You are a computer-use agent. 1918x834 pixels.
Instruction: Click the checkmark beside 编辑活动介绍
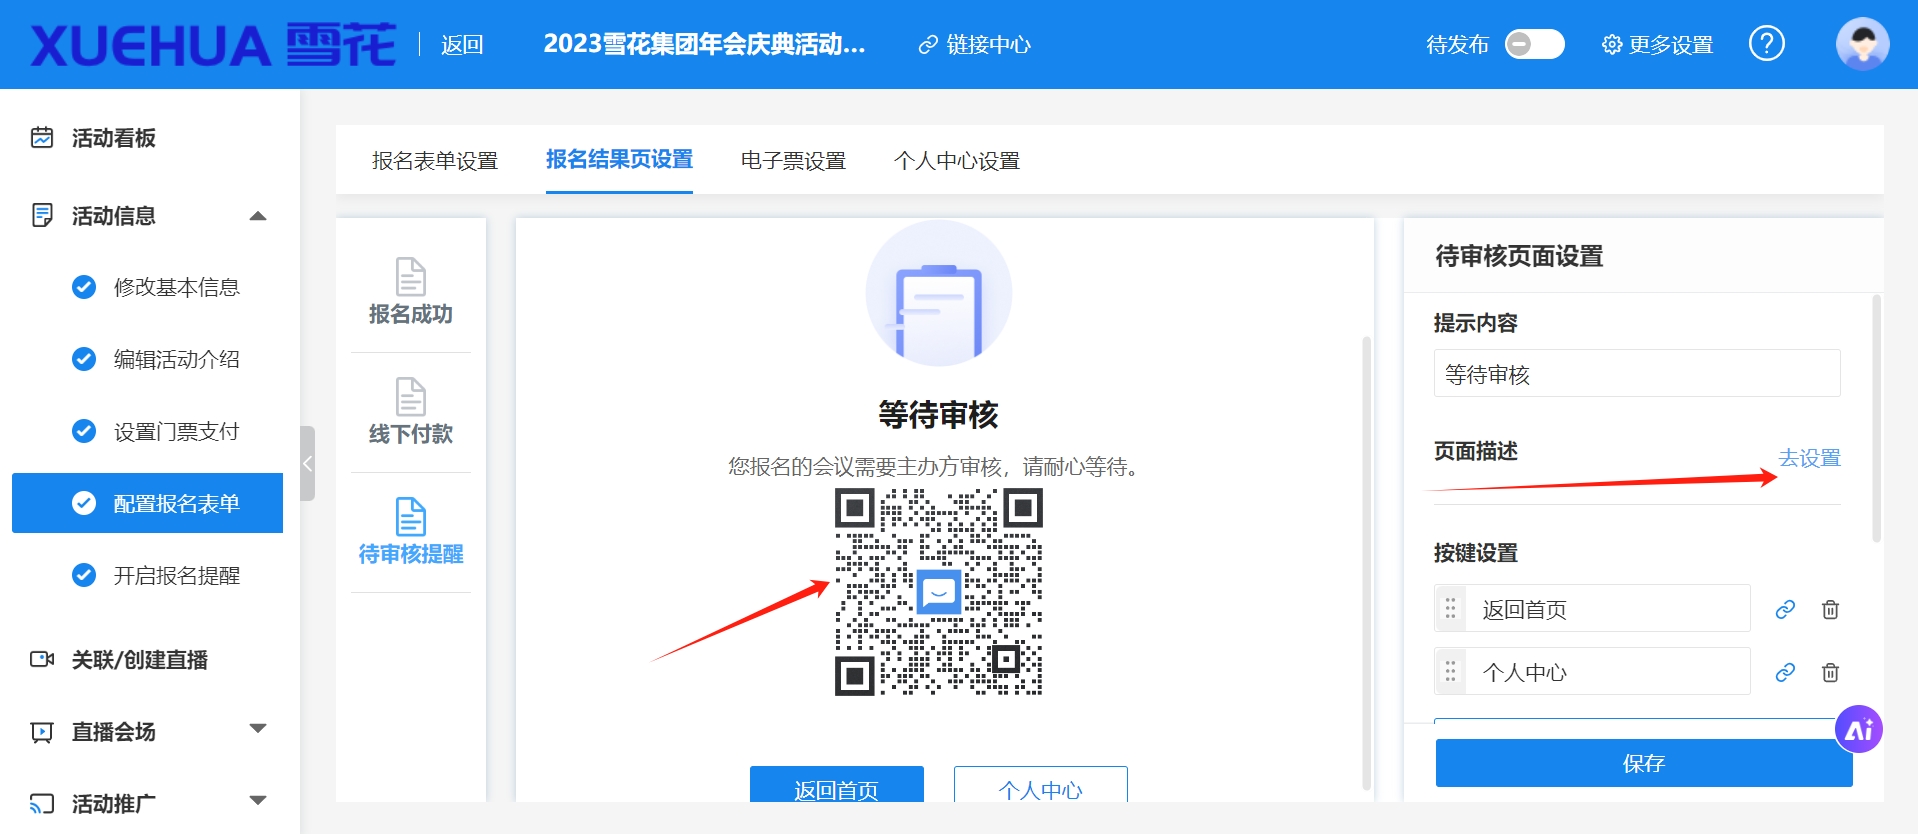[84, 360]
